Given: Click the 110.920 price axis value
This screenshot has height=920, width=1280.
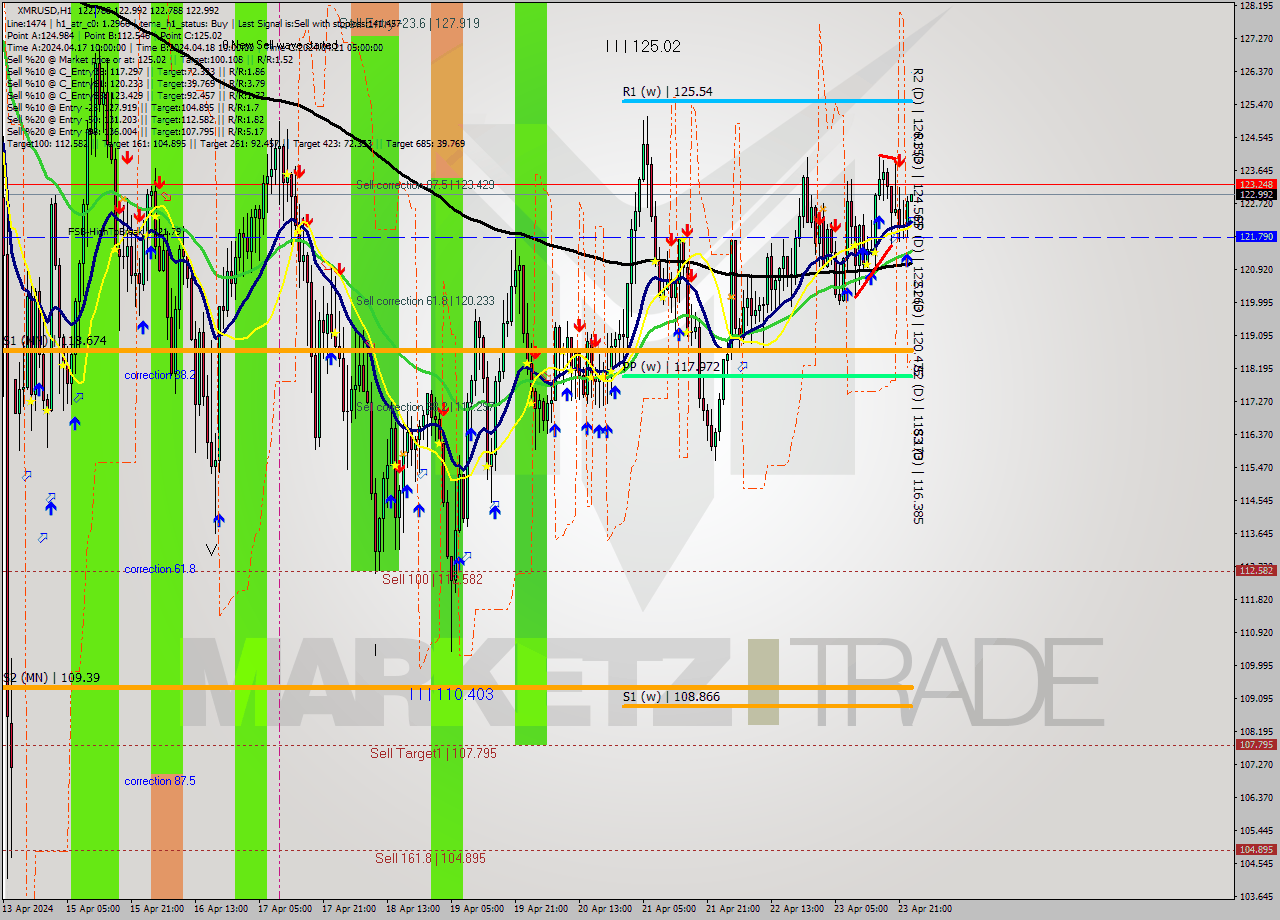Looking at the screenshot, I should pos(1256,633).
